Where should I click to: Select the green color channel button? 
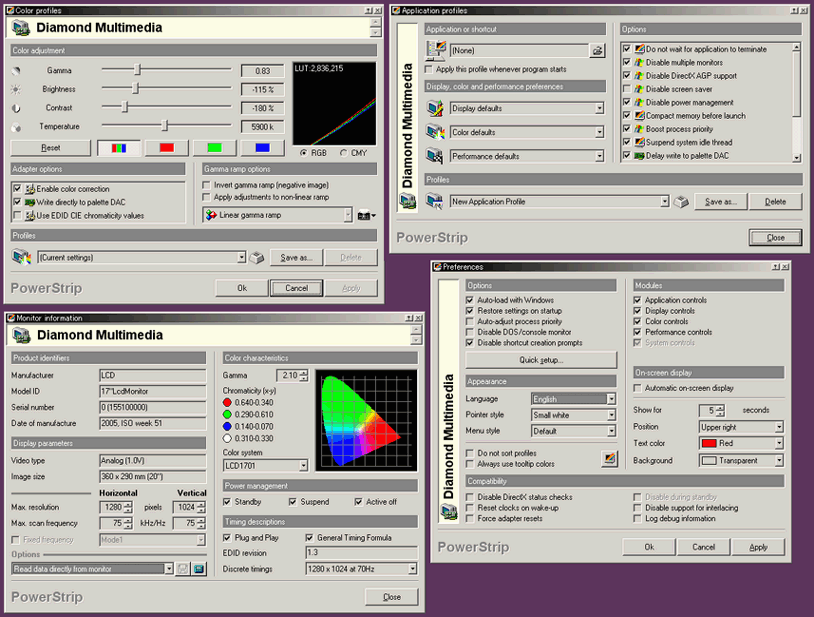[214, 148]
